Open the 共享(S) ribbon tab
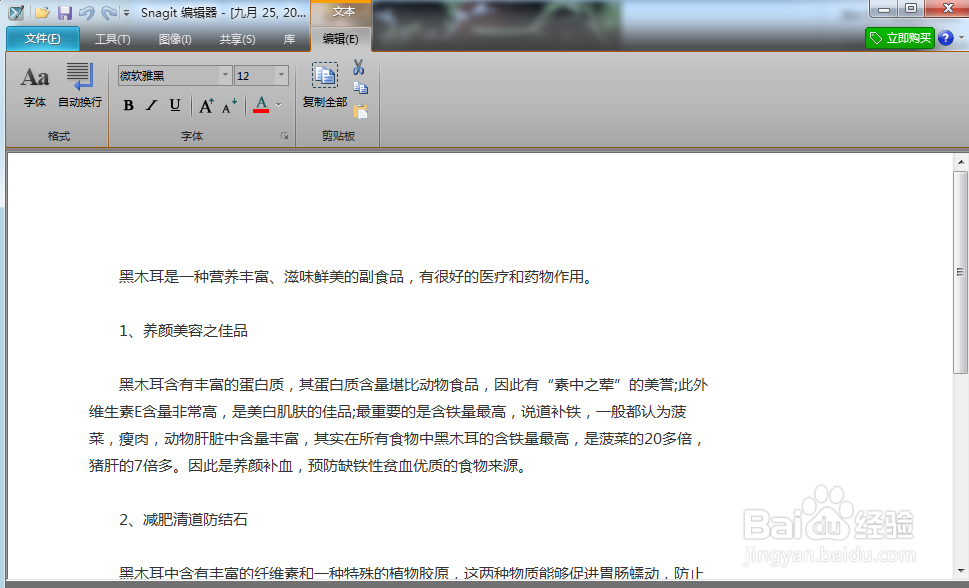The width and height of the screenshot is (969, 588). click(237, 39)
